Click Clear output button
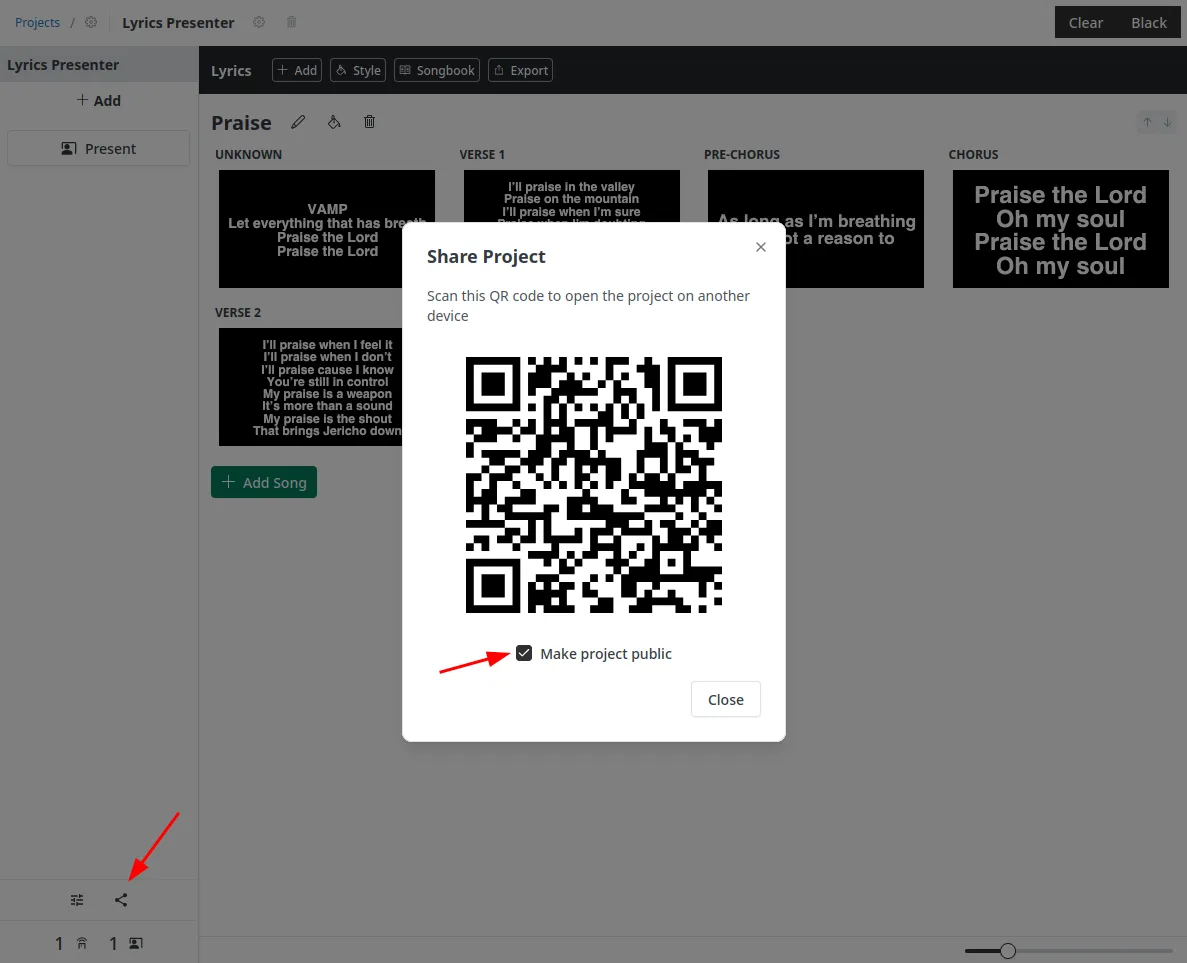 click(1086, 23)
